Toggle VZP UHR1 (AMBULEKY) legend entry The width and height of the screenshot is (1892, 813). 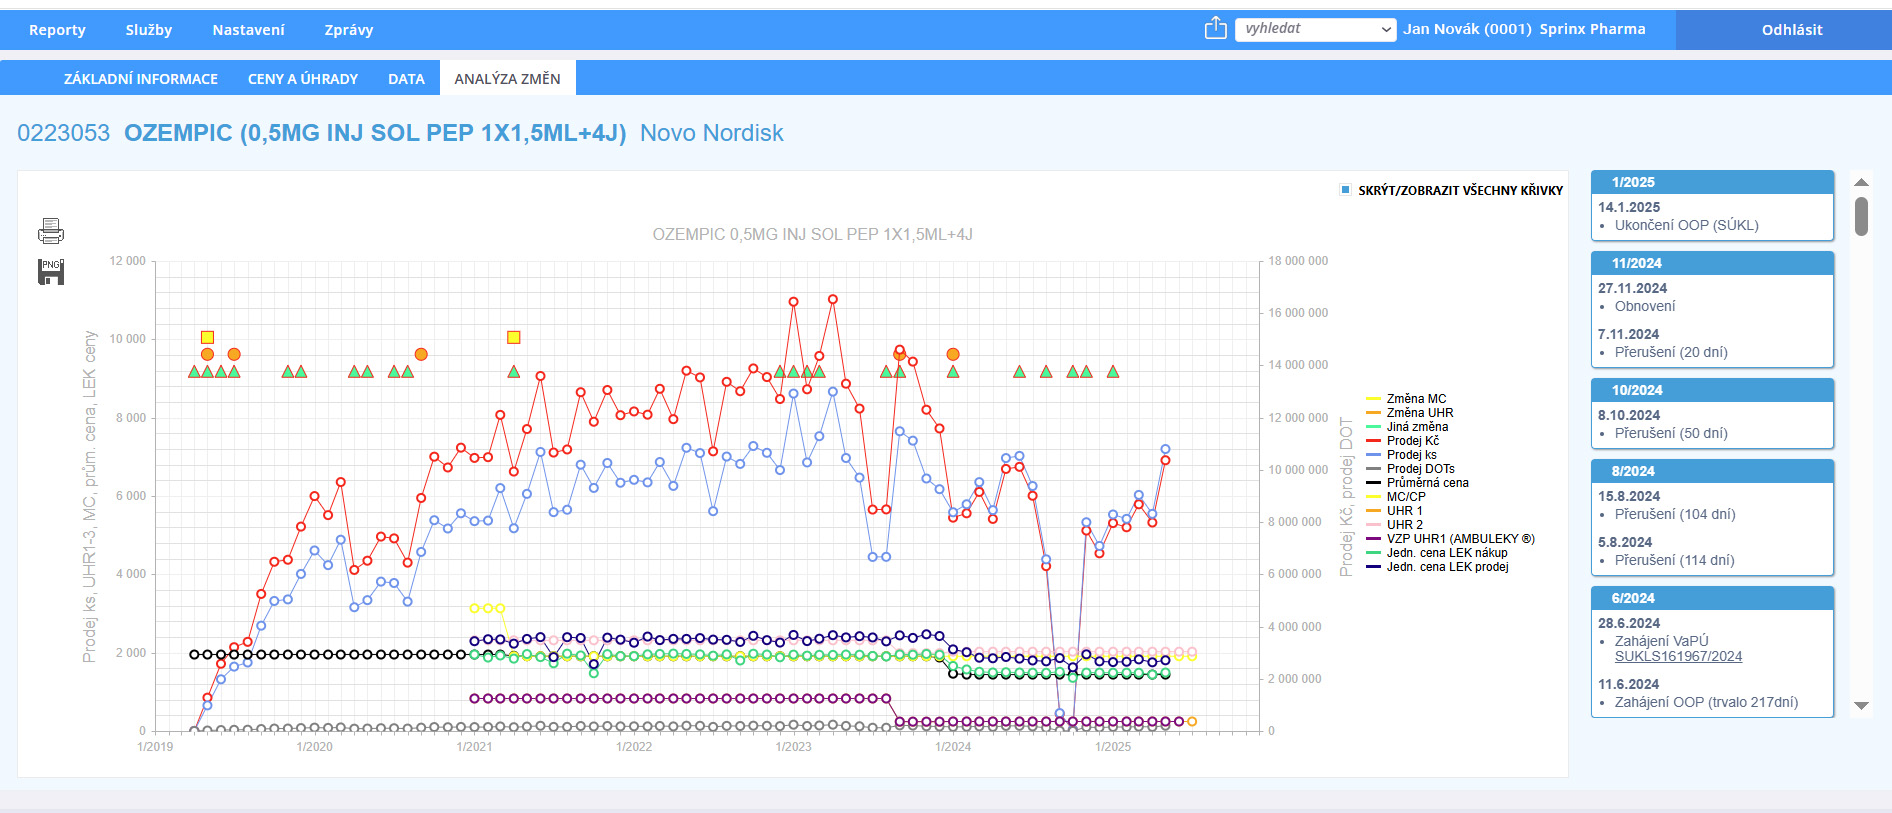pos(1450,539)
